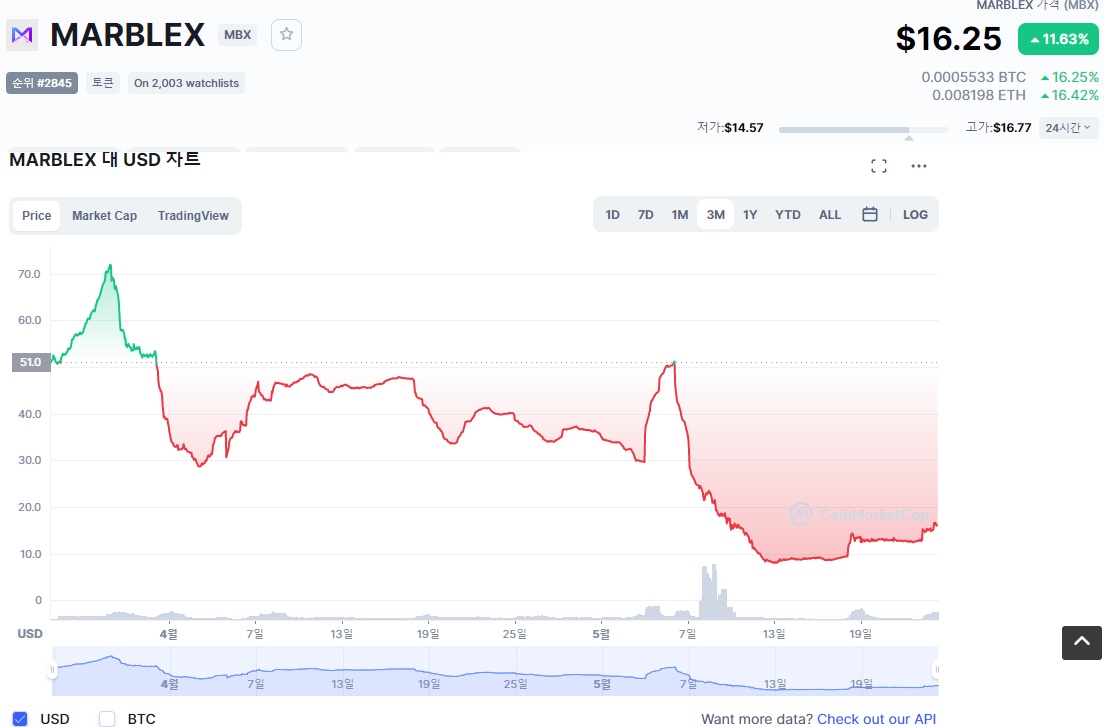
Task: Grab the right range navigator handle
Action: (x=936, y=670)
